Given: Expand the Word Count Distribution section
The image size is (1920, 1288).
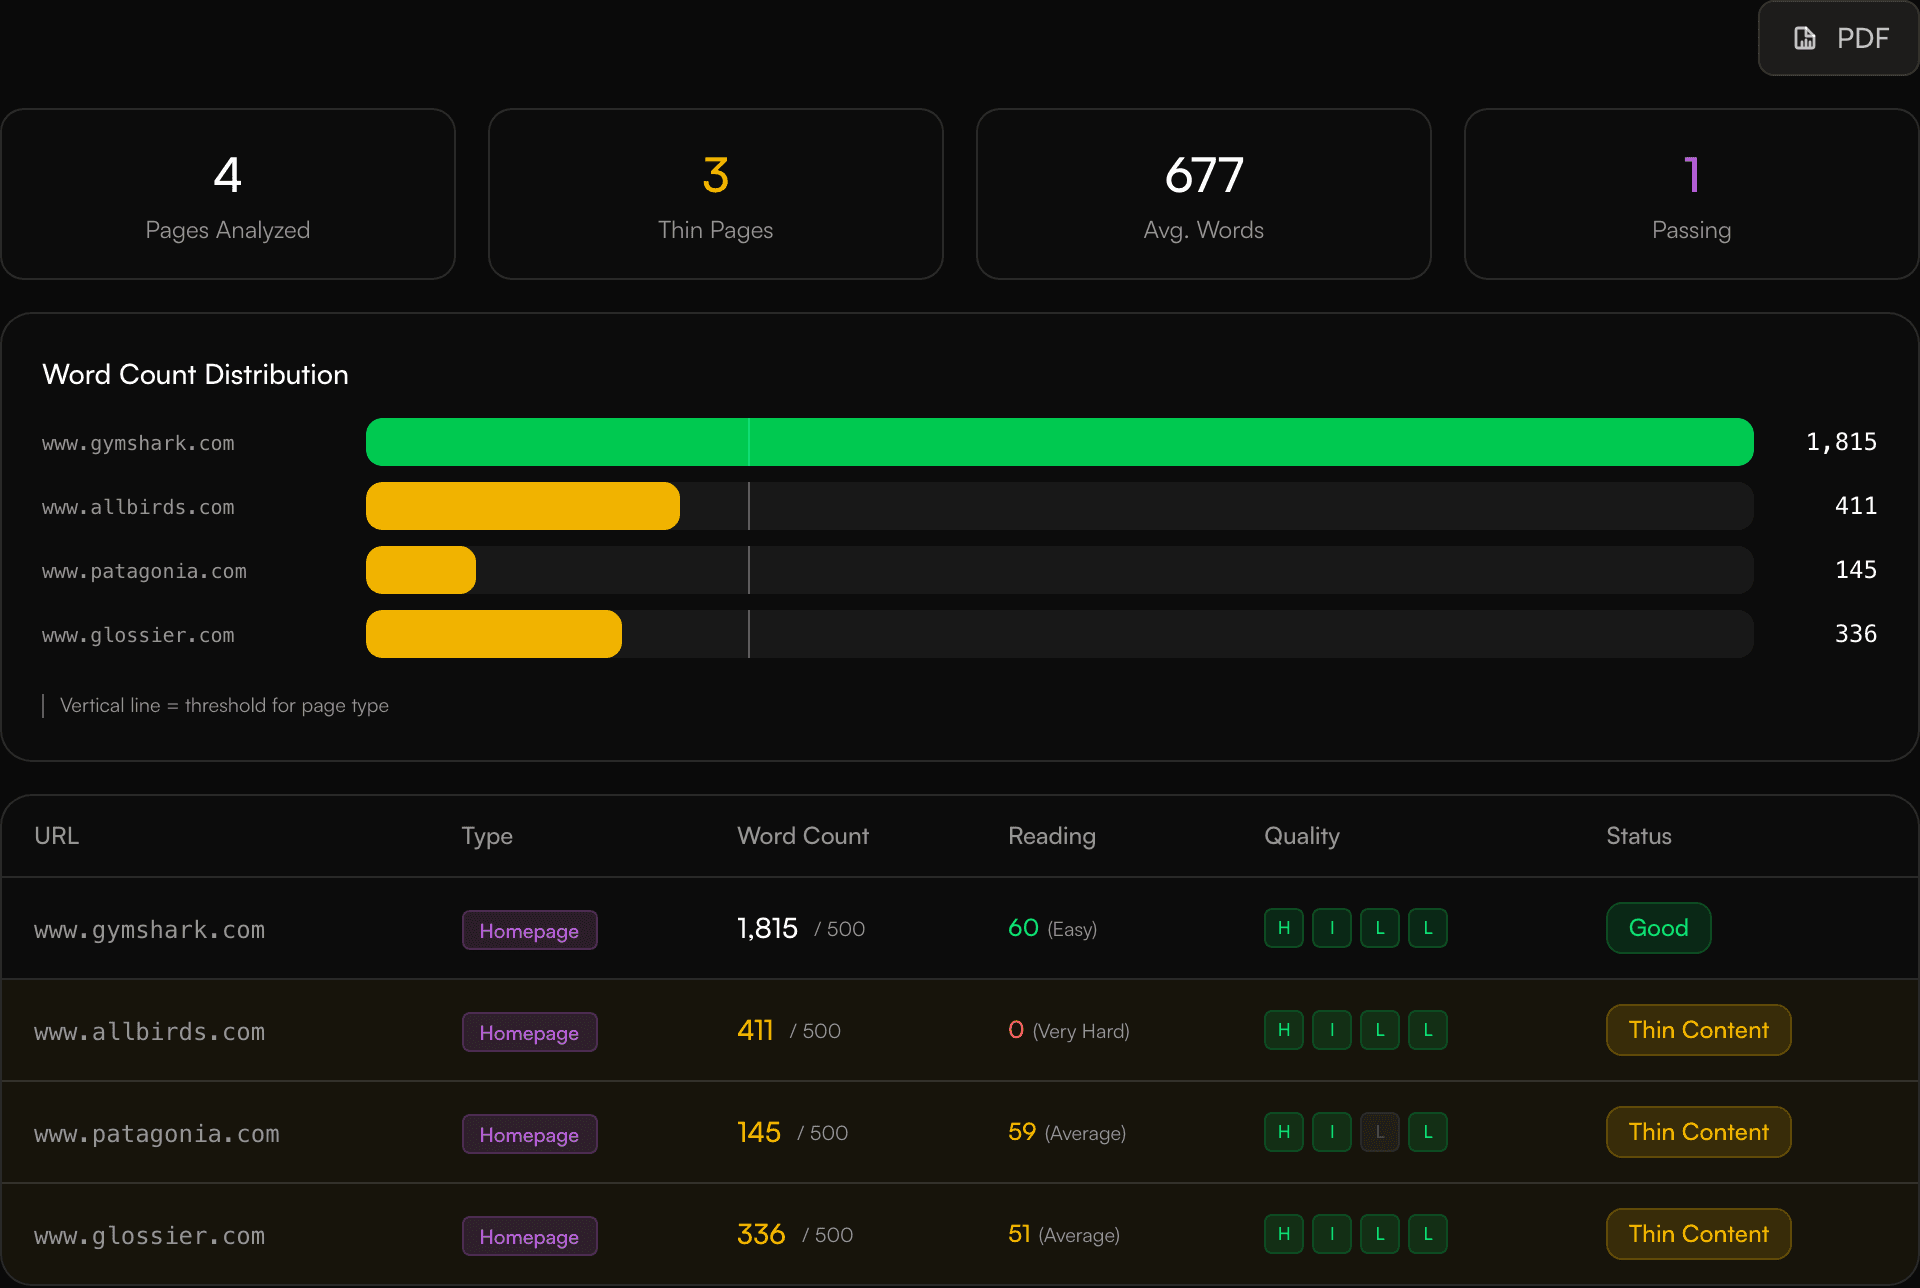Looking at the screenshot, I should point(195,374).
